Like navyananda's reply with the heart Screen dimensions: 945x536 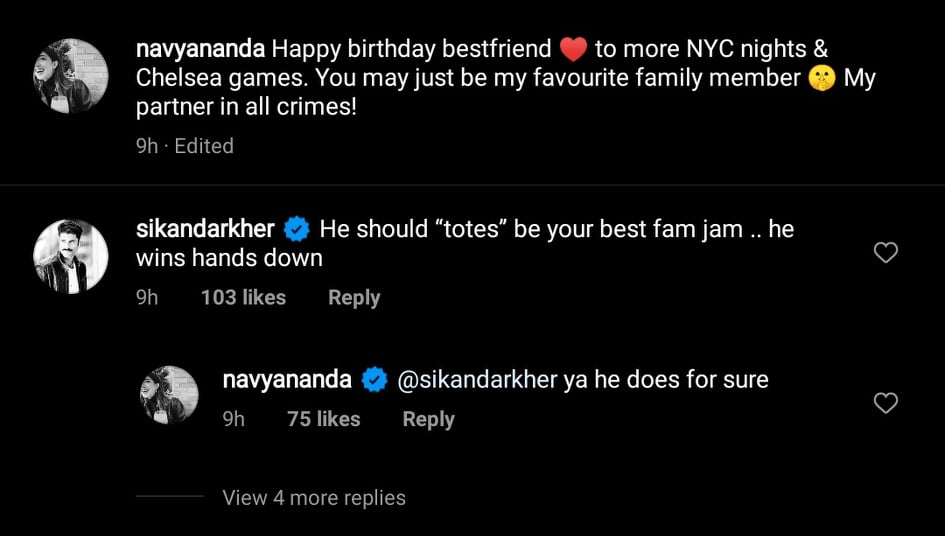point(885,403)
